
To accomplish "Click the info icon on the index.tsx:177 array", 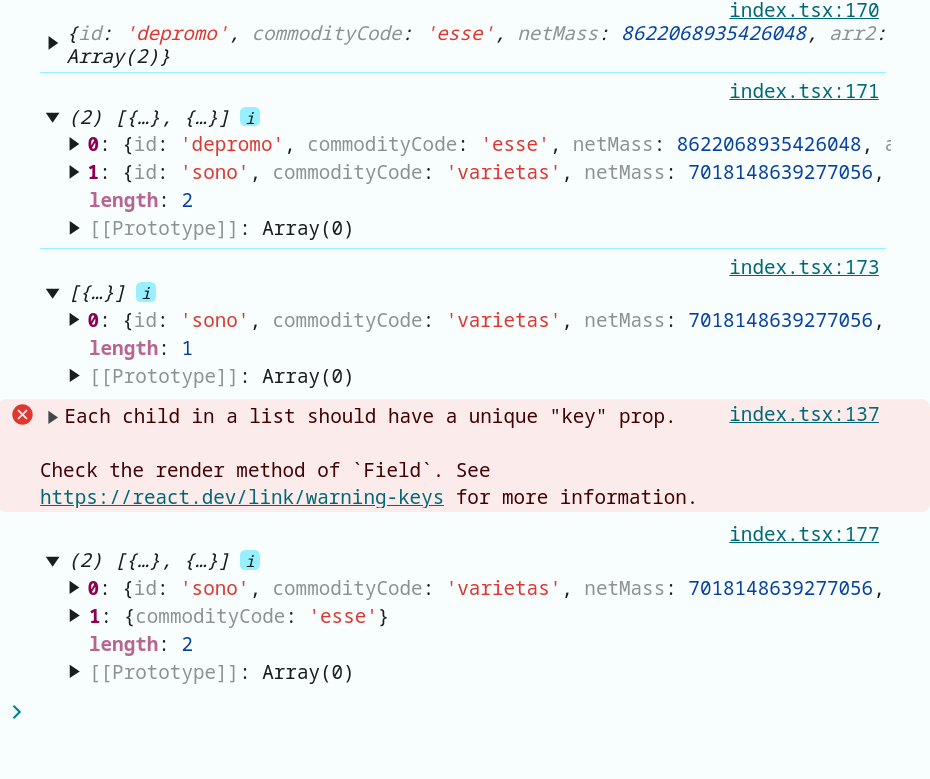I will click(x=250, y=561).
